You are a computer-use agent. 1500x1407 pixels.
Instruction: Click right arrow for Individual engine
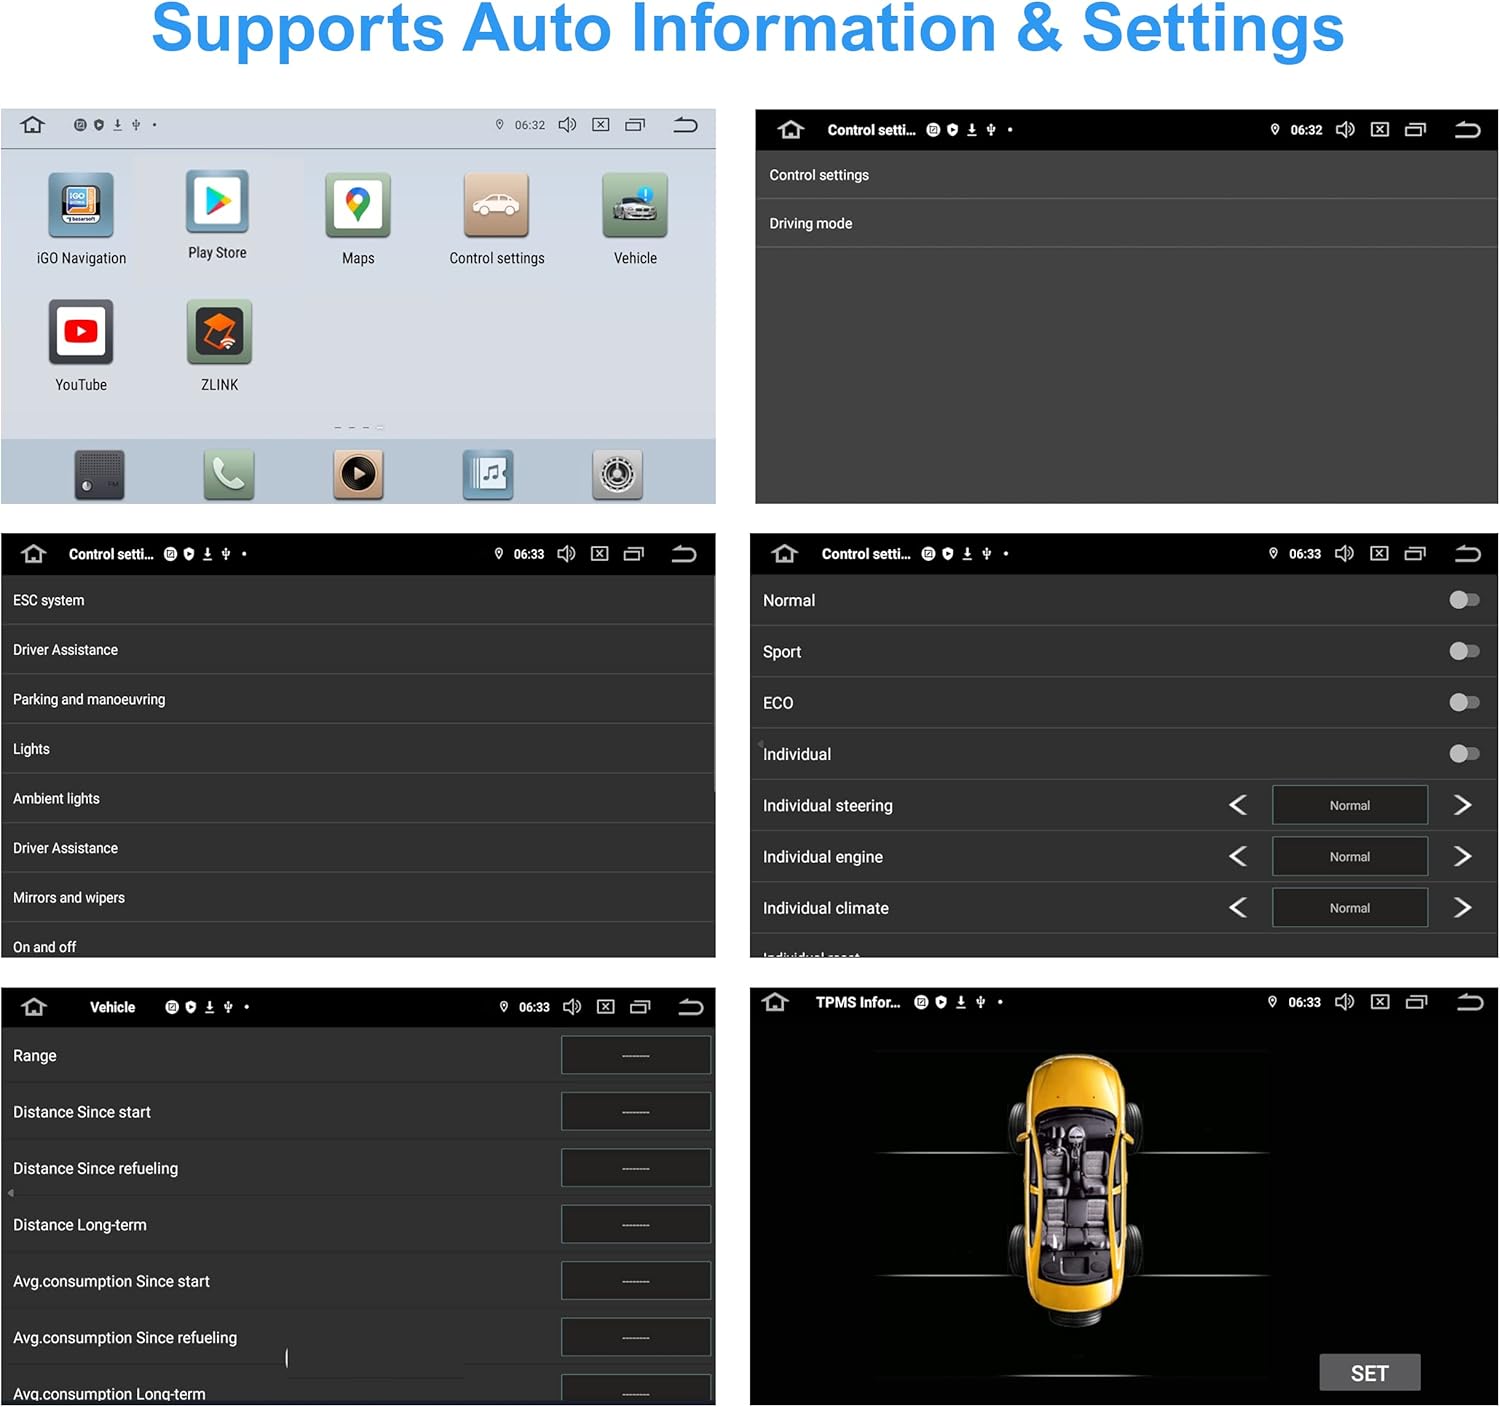tap(1462, 856)
